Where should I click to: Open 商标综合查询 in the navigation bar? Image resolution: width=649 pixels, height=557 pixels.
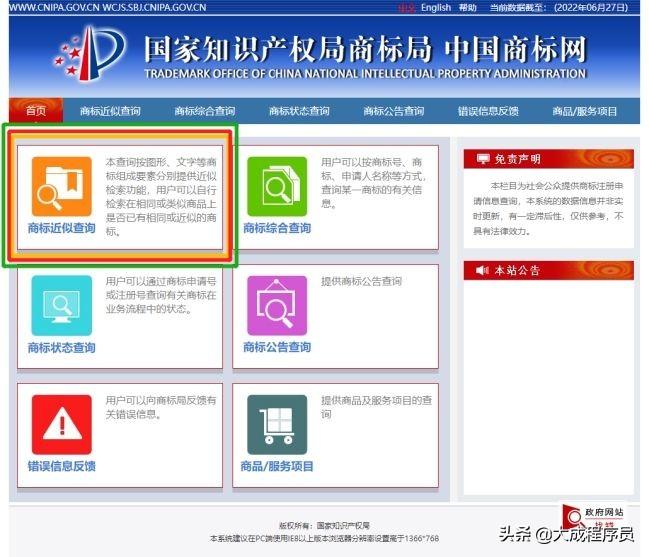pyautogui.click(x=205, y=111)
